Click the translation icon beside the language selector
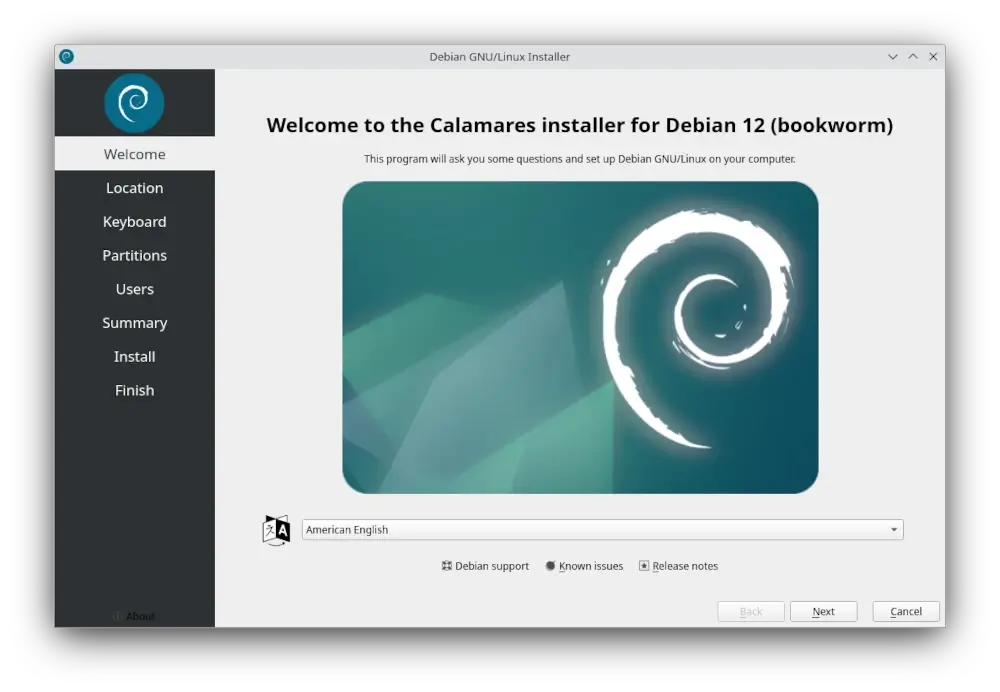The image size is (1000, 692). (275, 529)
